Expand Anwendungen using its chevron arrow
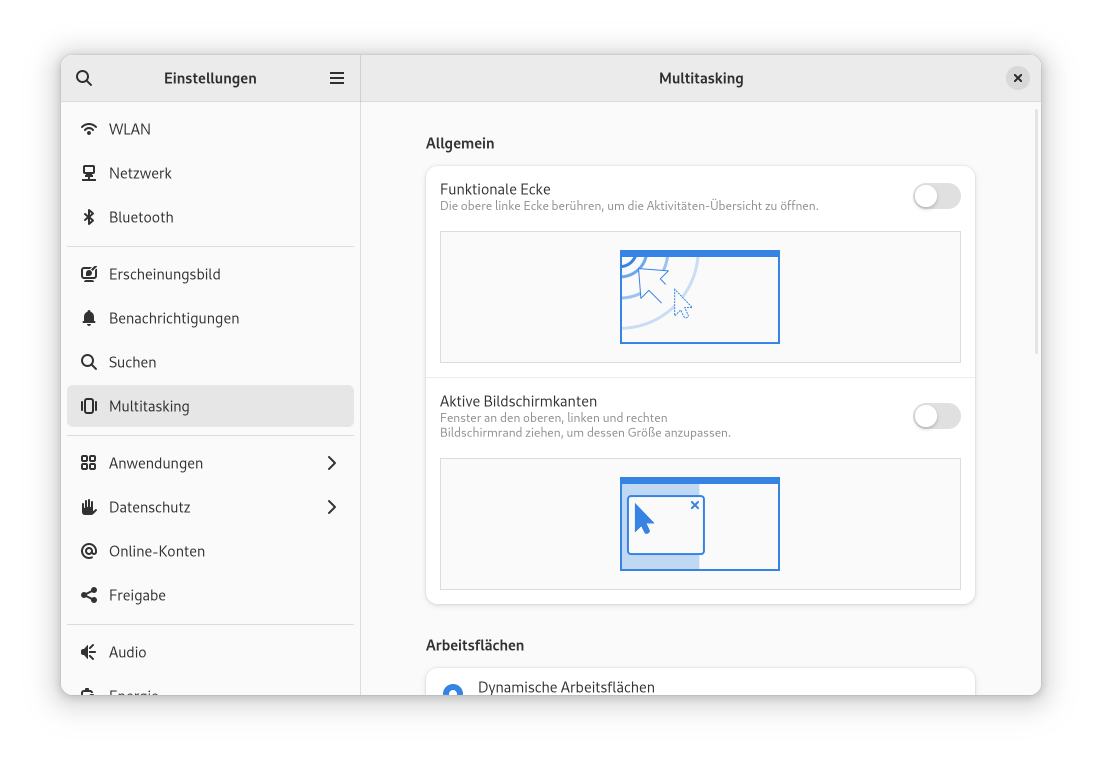This screenshot has height=762, width=1102. click(x=332, y=463)
